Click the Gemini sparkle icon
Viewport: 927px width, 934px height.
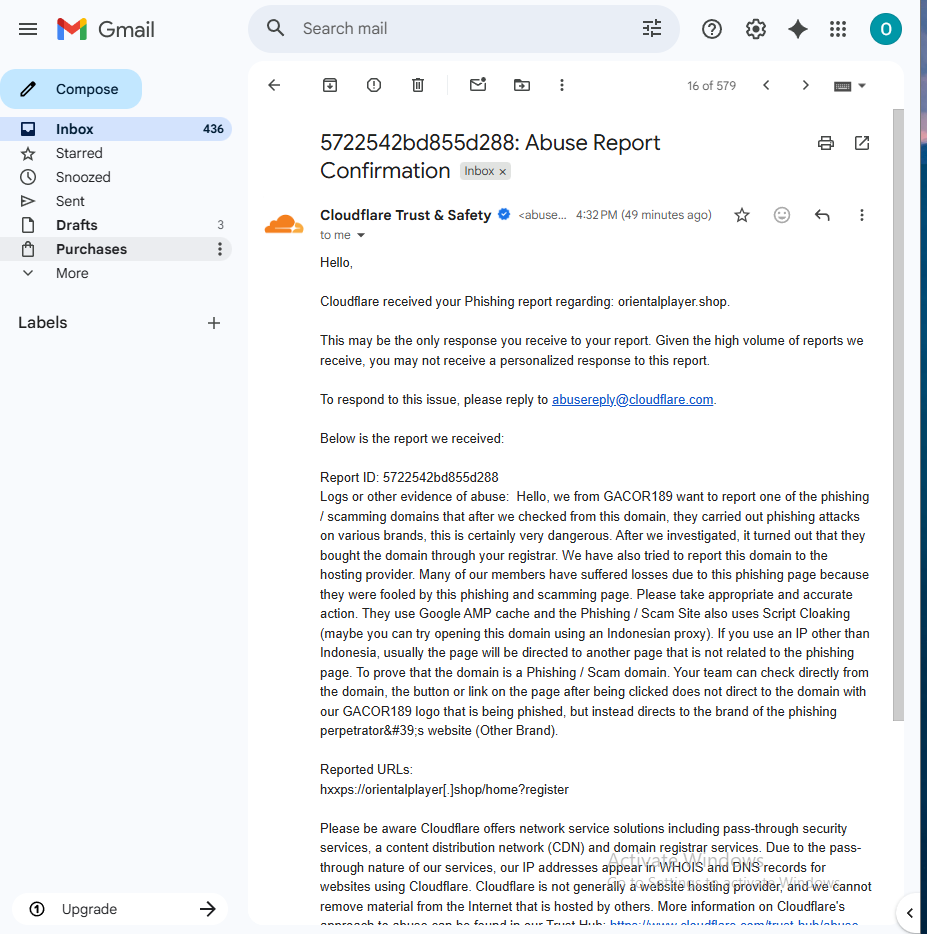point(797,29)
